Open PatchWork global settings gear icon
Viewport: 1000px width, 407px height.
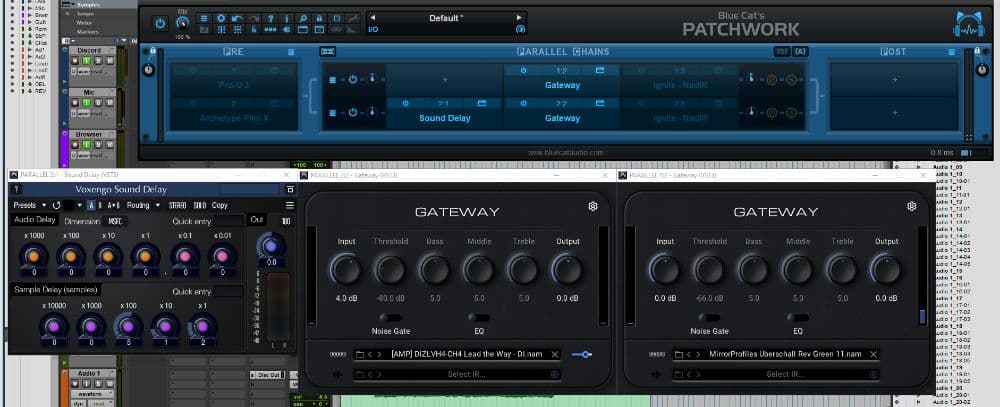pos(221,18)
